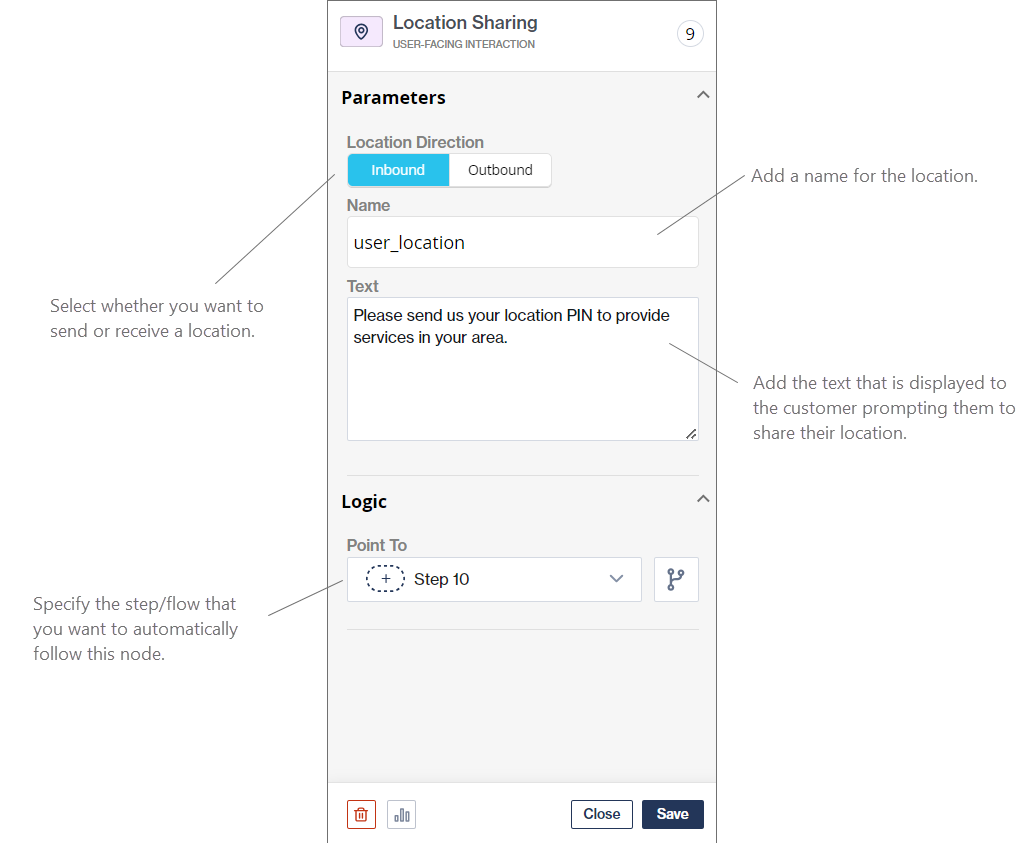Screen dimensions: 1028x843
Task: Switch Location Direction to Outbound
Action: click(500, 170)
